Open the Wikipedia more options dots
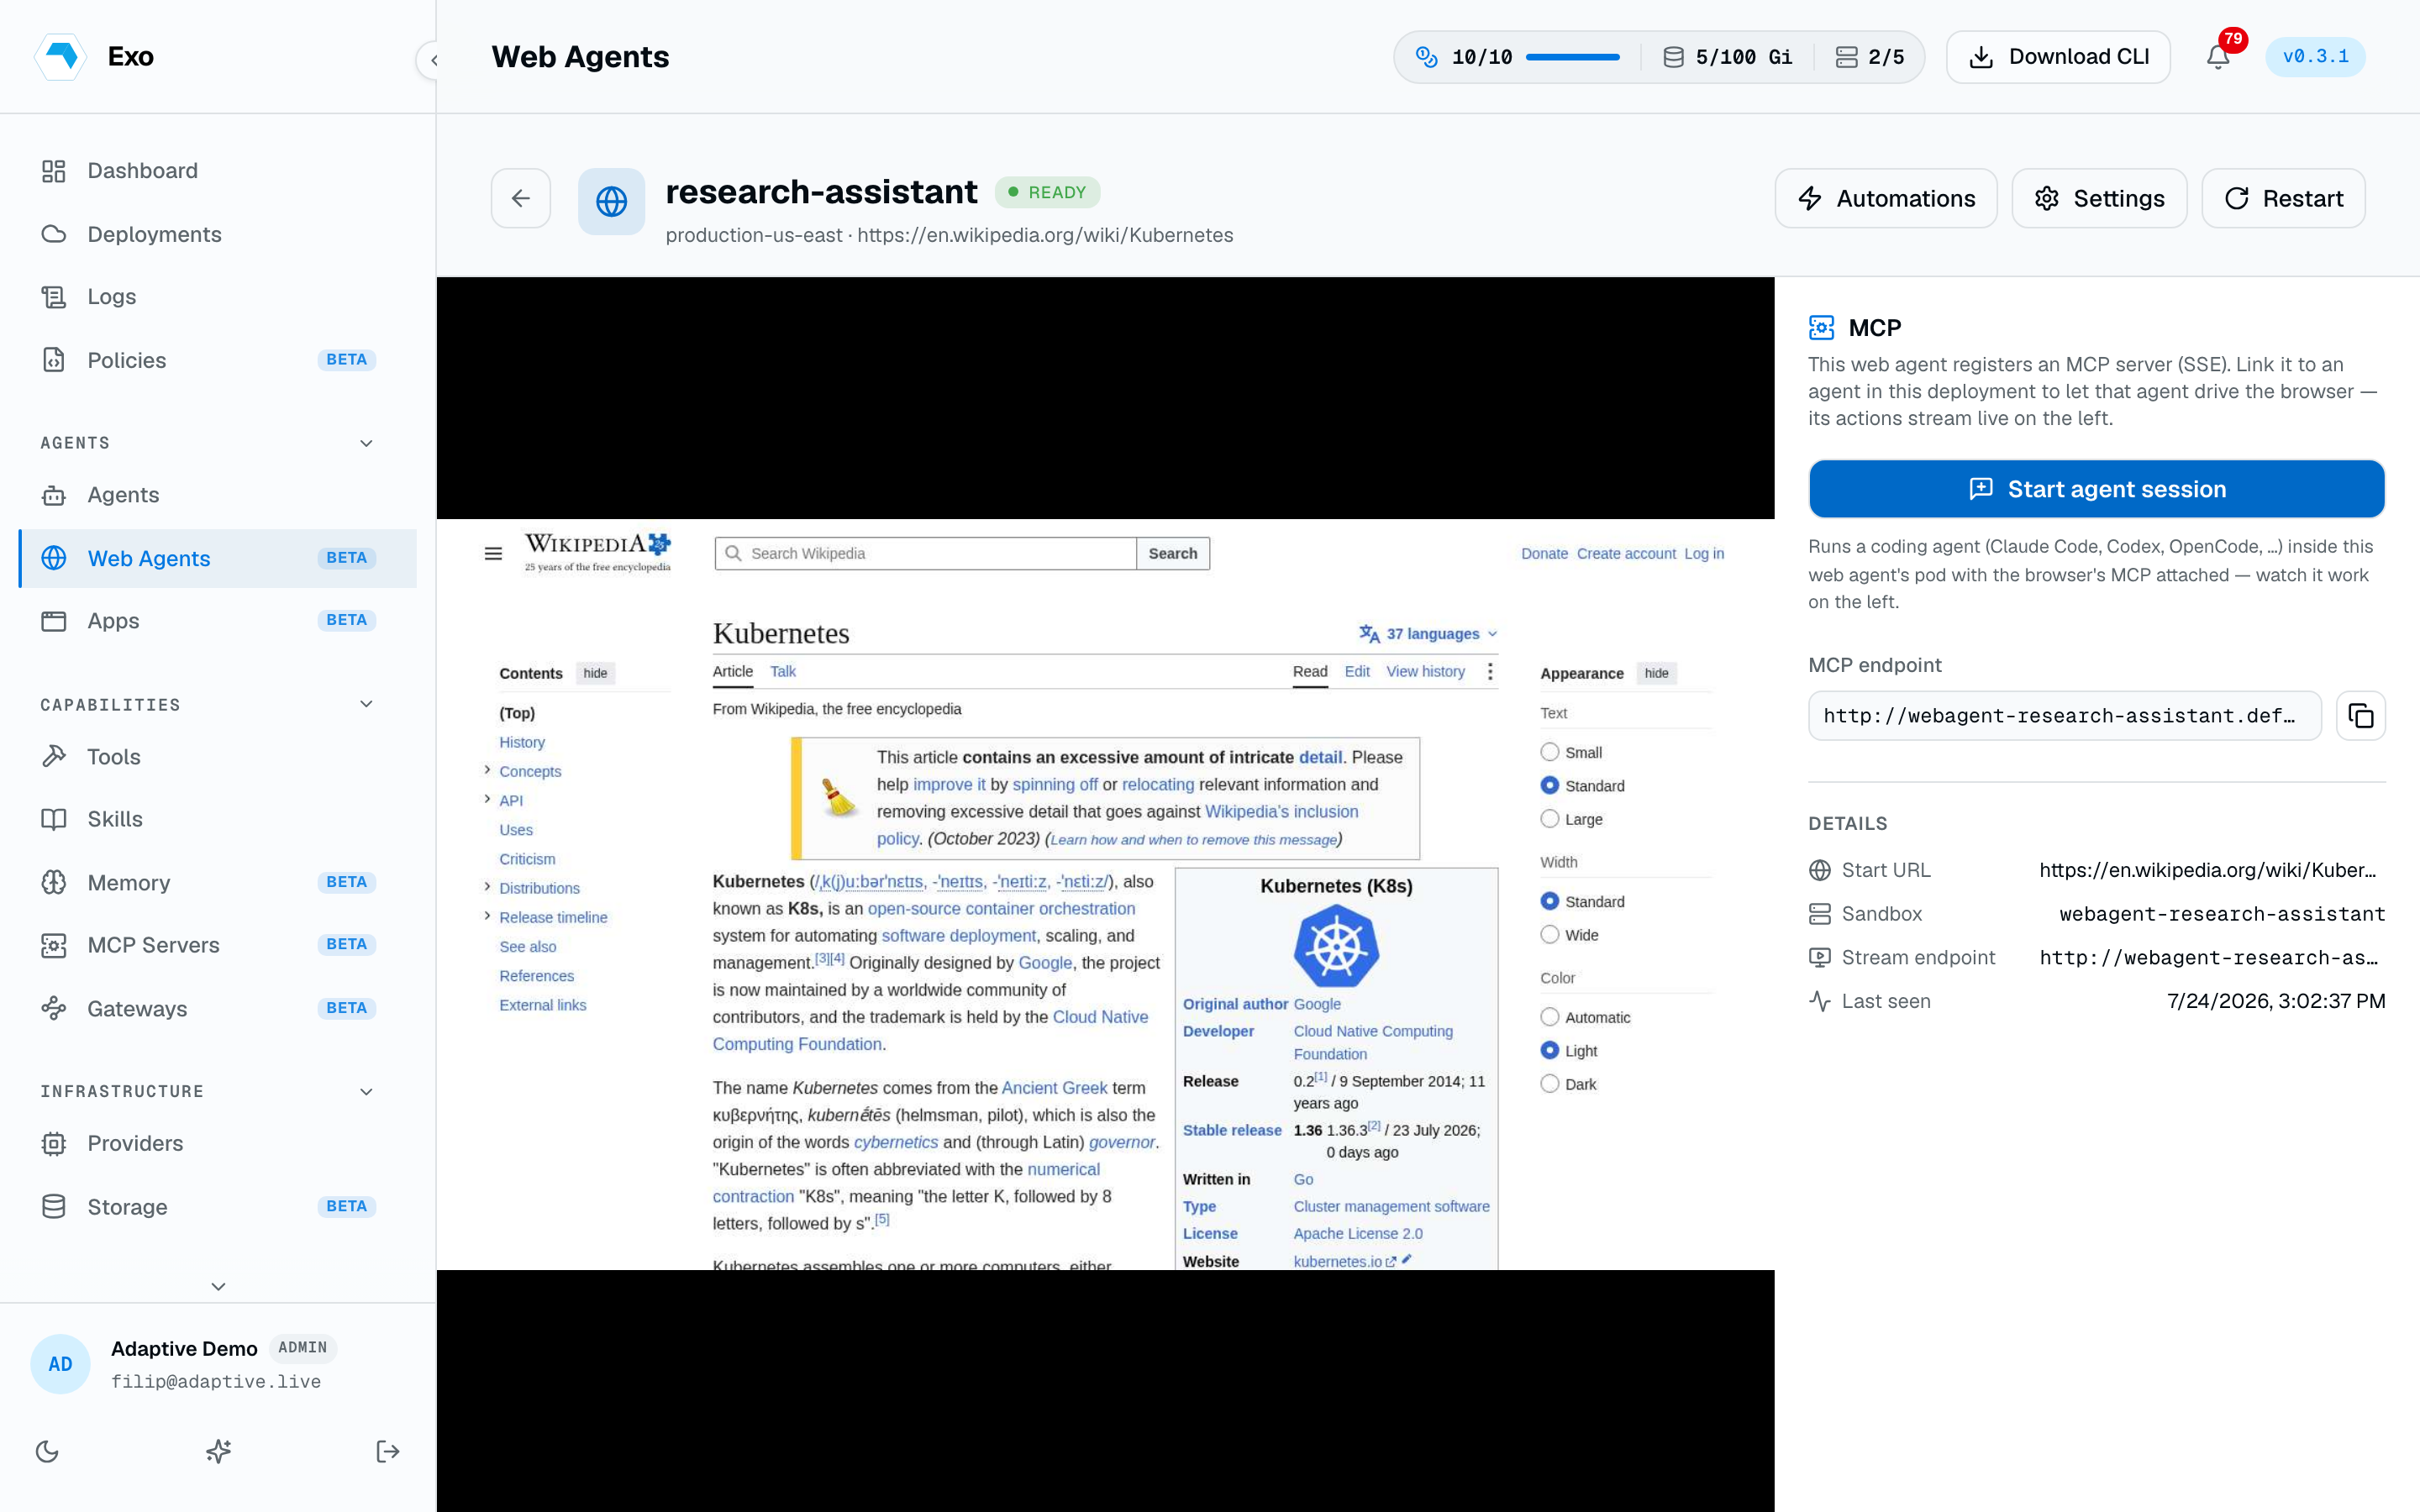This screenshot has width=2420, height=1512. 1490,672
